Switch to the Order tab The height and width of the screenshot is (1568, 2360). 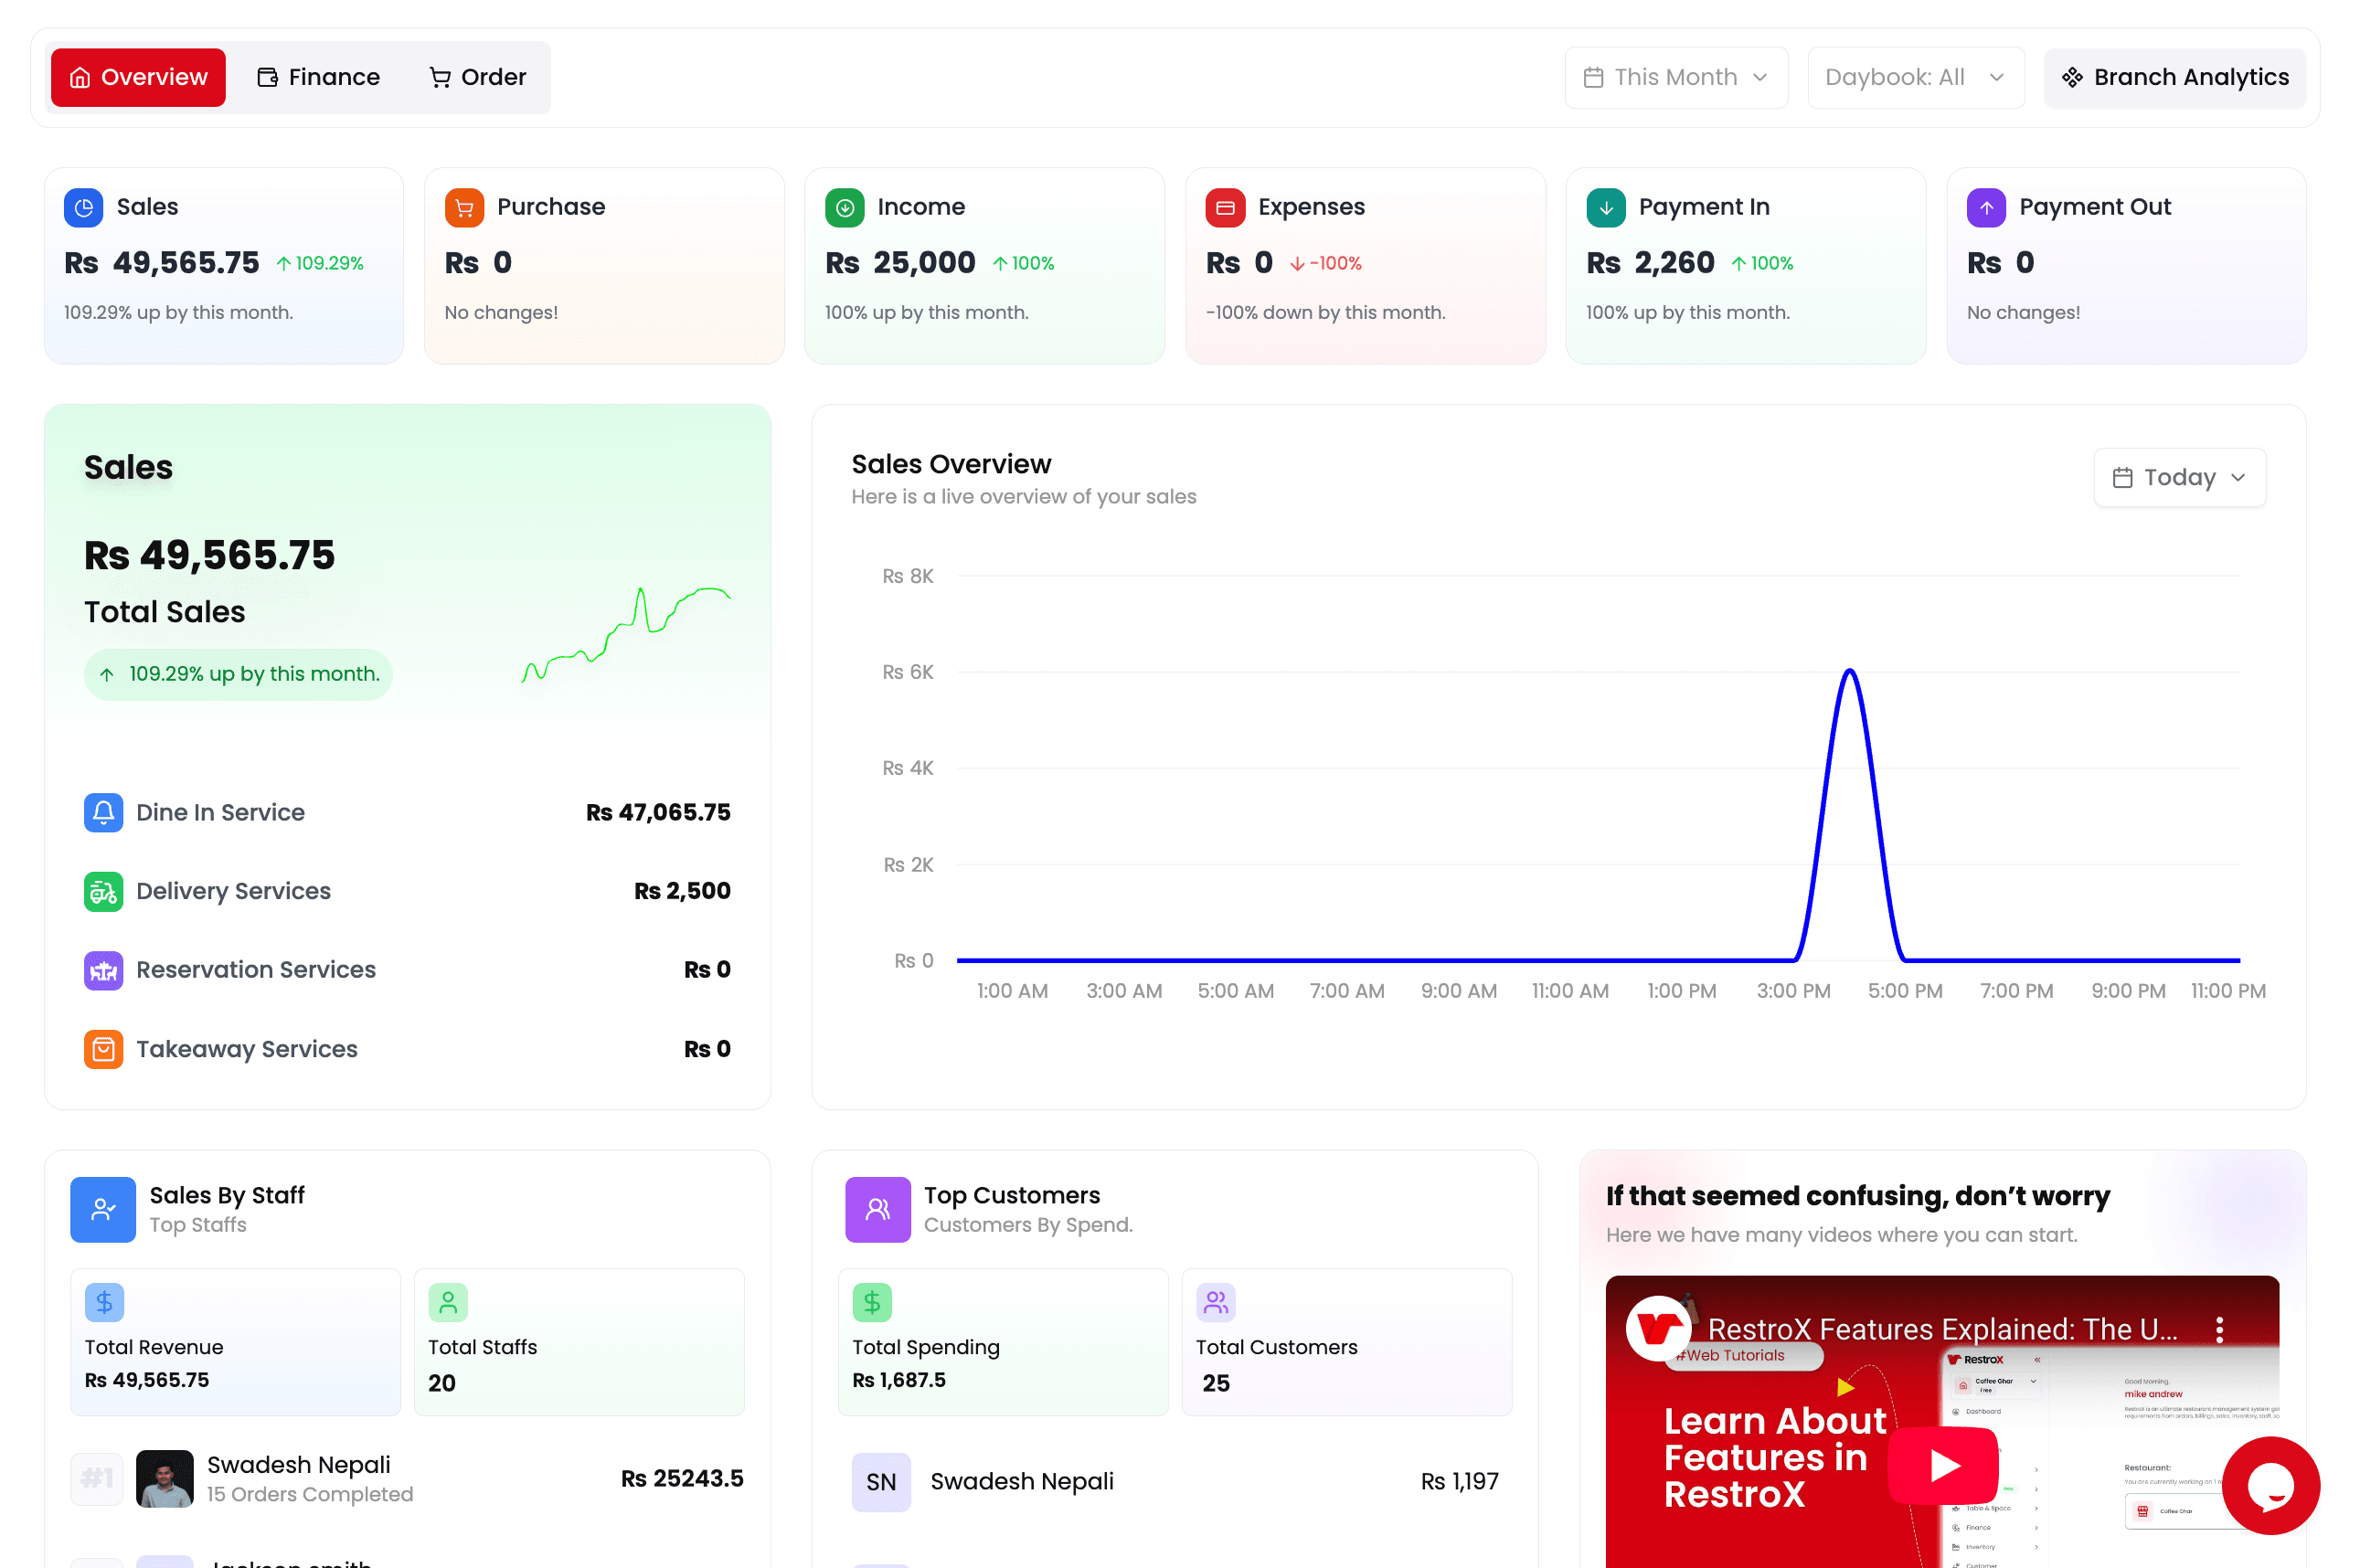click(477, 77)
